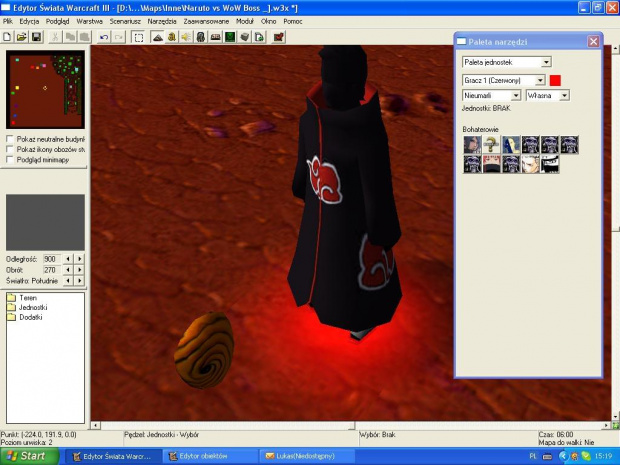Screen dimensions: 620x465
Task: Open the Windows Start button
Action: point(29,456)
